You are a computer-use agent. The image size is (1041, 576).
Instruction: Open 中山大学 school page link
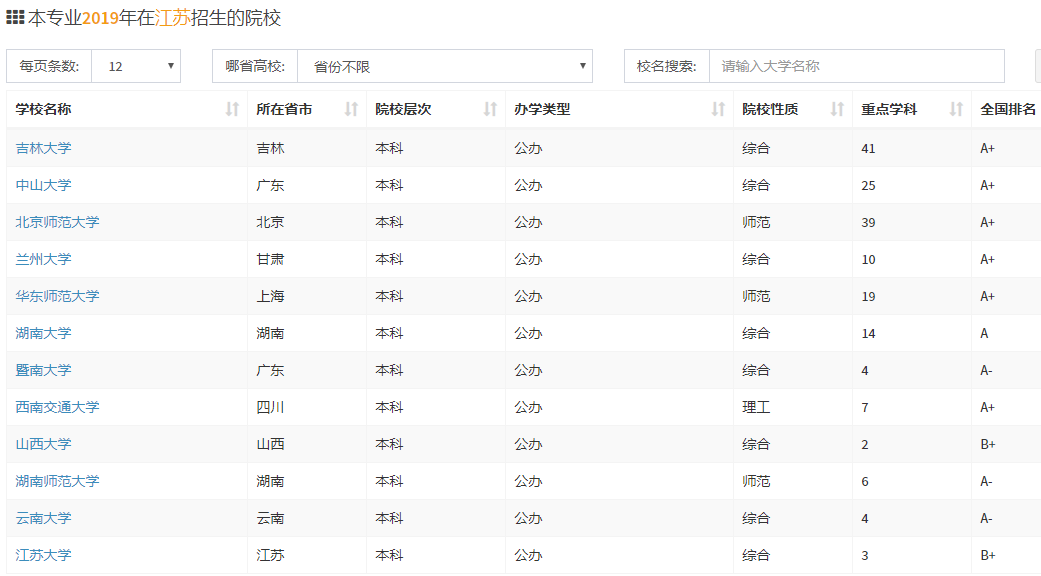click(x=44, y=185)
